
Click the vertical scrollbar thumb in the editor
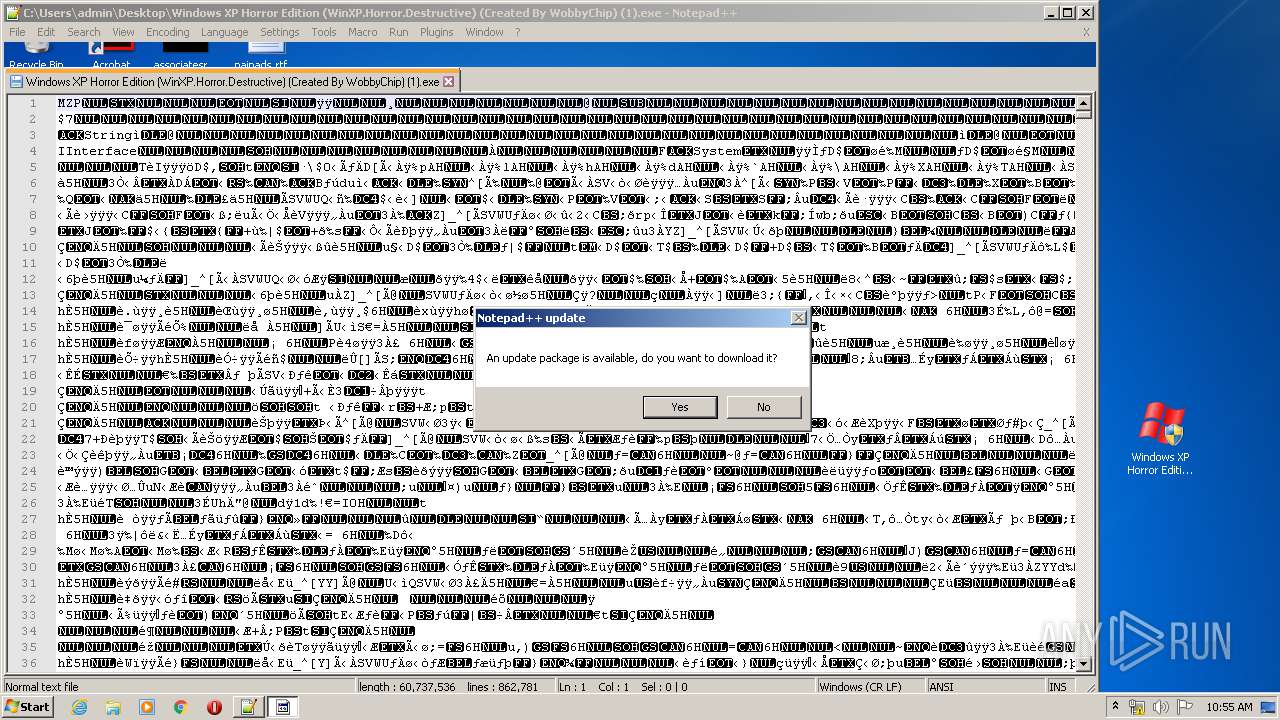tap(1084, 115)
